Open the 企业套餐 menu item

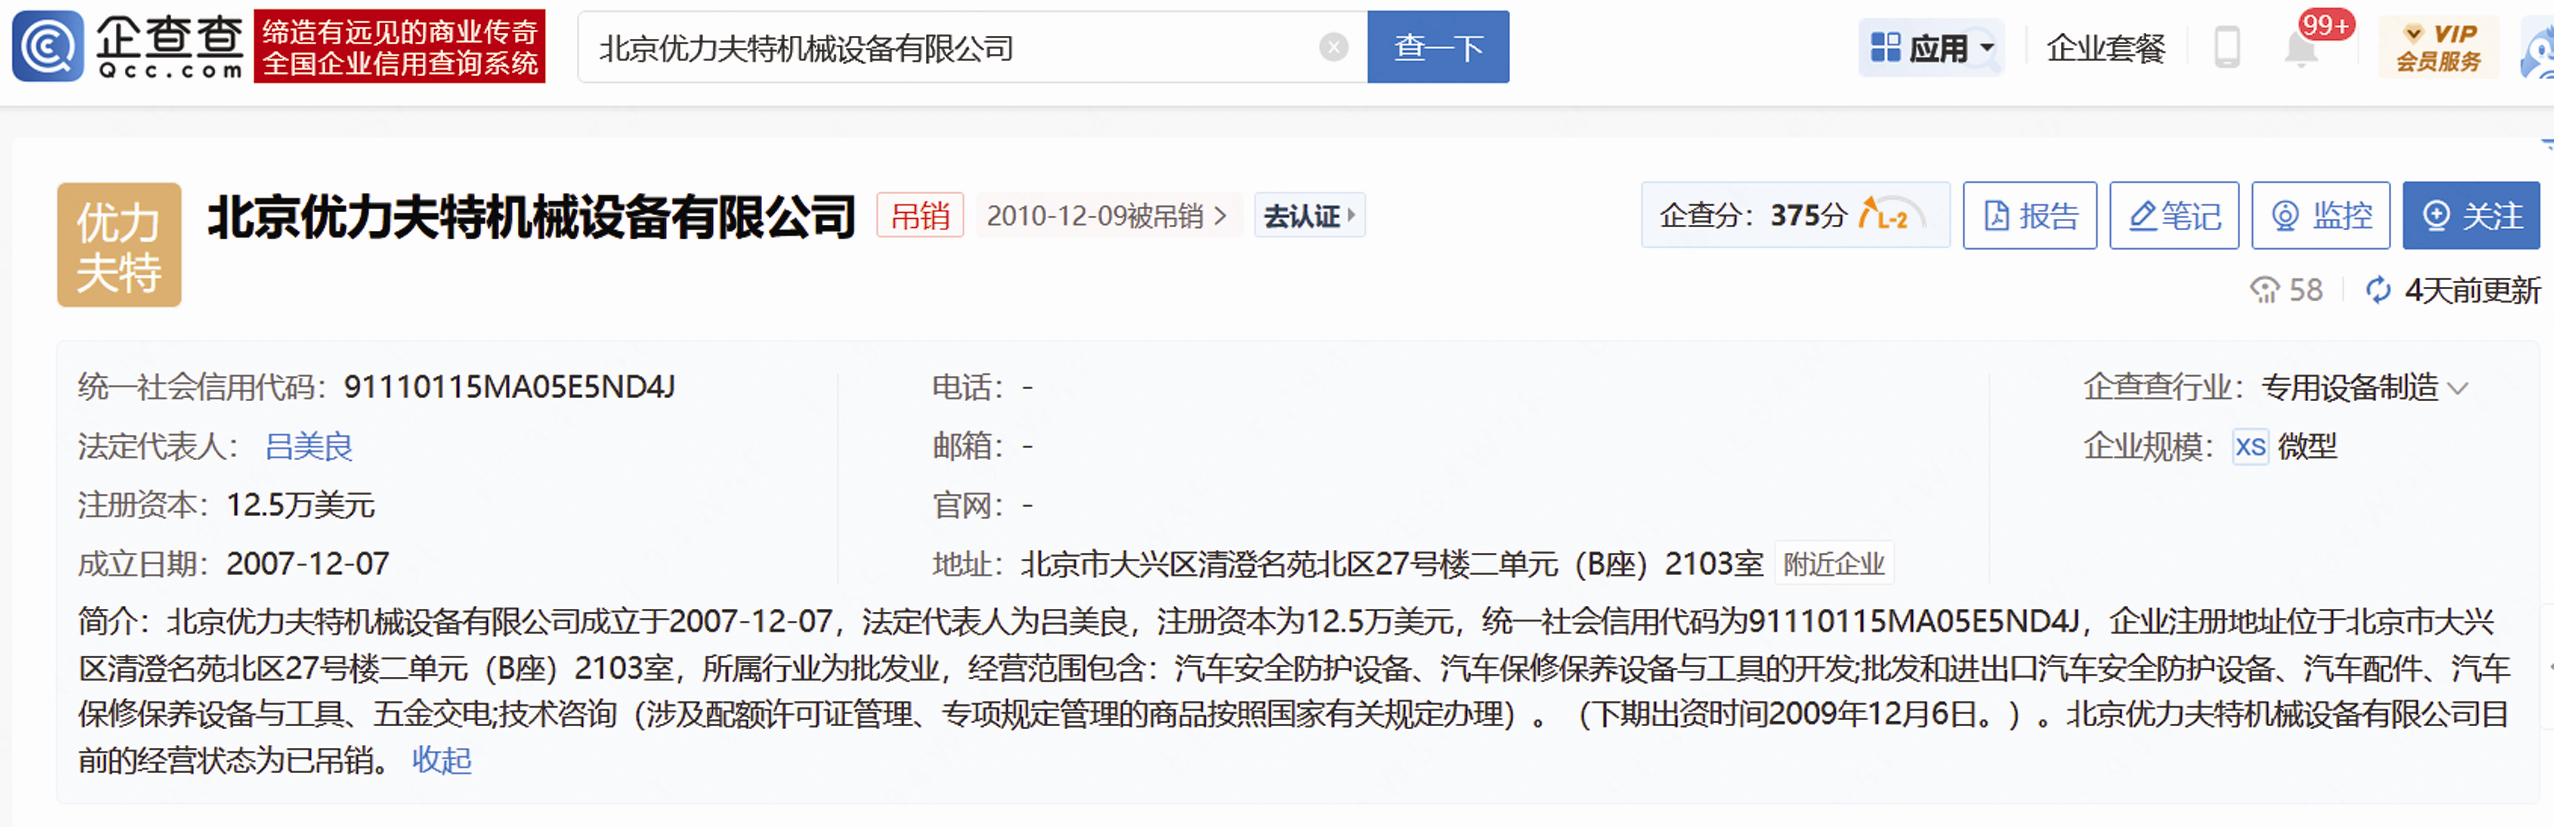pos(2105,47)
